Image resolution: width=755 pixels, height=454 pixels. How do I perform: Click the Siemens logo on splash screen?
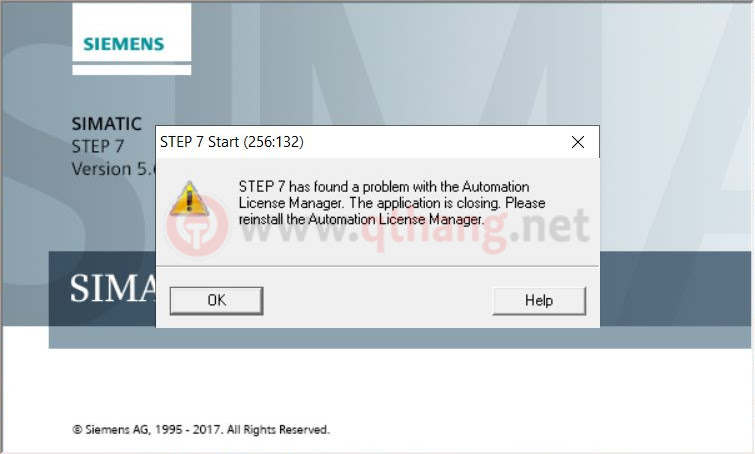click(x=124, y=44)
